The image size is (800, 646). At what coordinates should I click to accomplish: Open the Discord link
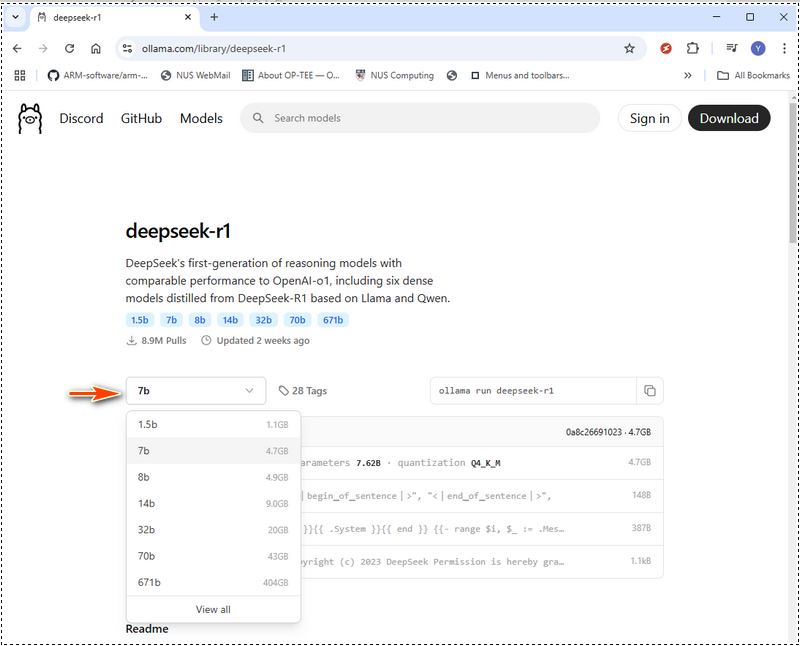pos(81,118)
